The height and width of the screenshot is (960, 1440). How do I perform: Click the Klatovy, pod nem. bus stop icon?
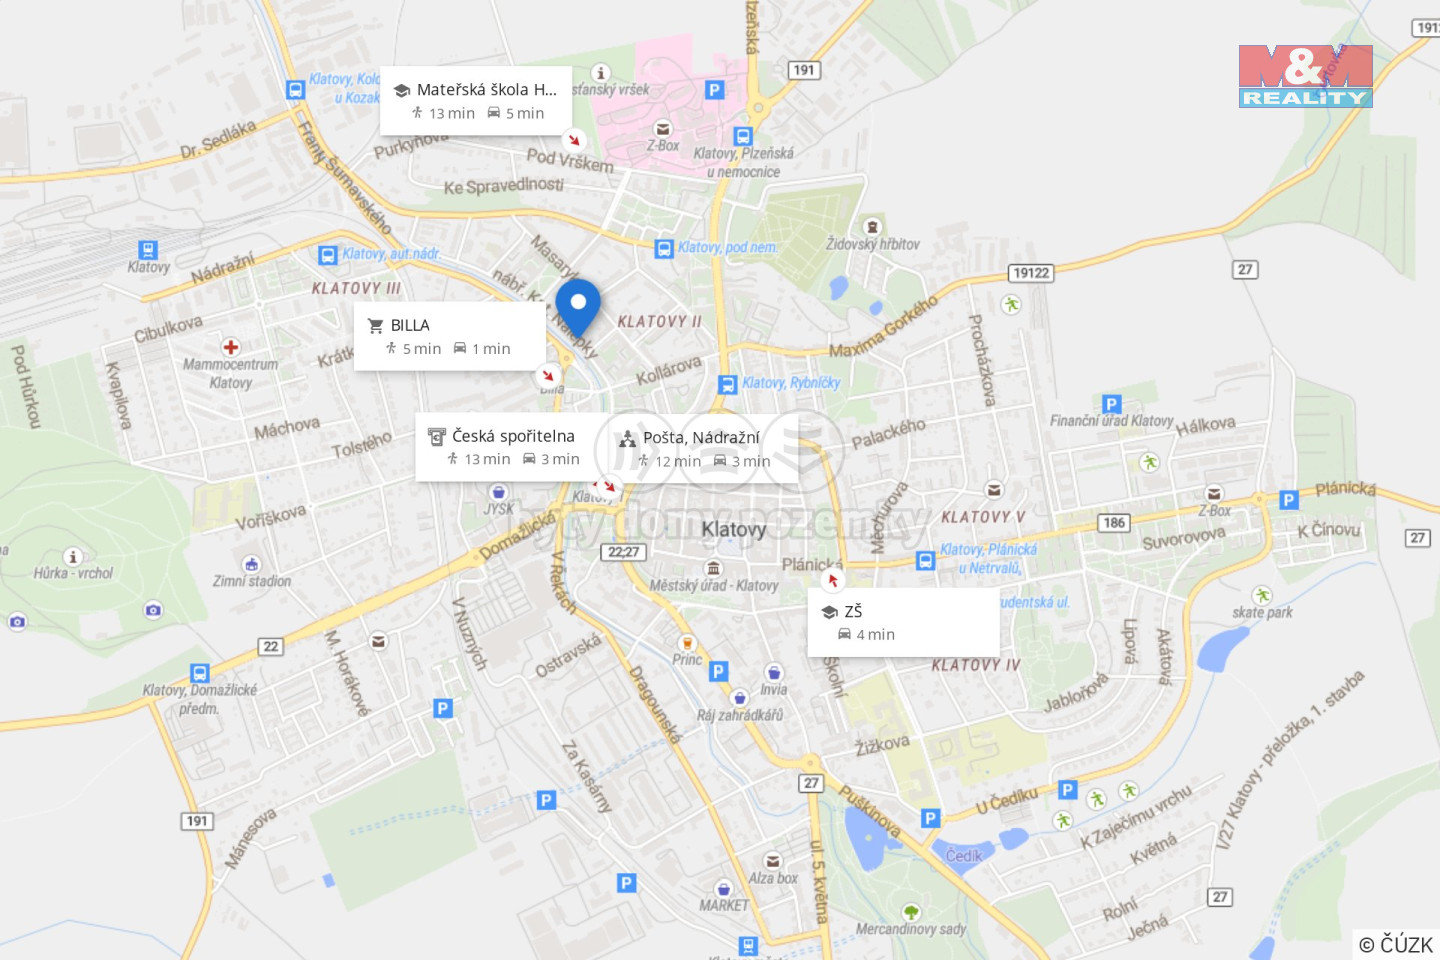[664, 248]
